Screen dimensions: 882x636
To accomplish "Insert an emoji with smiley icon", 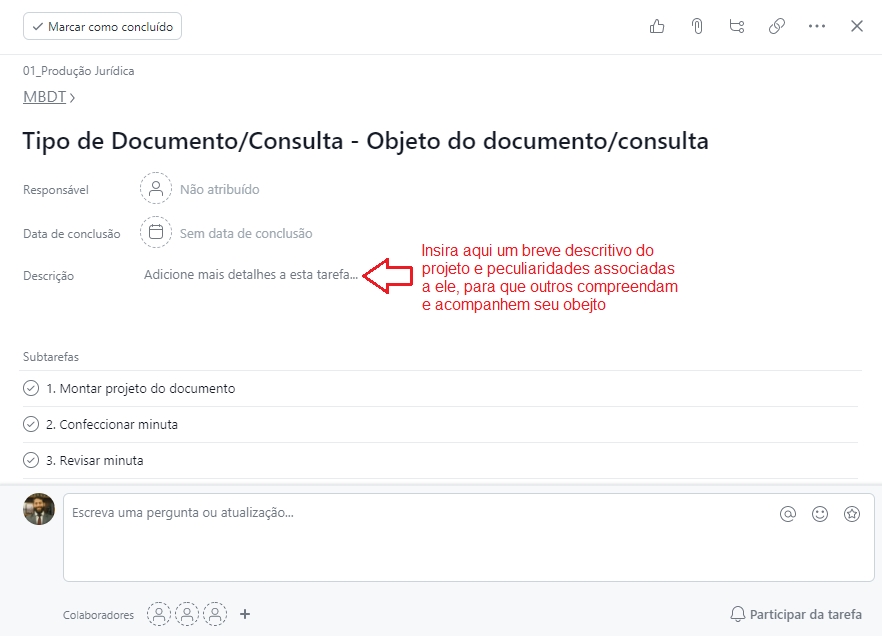I will click(x=820, y=514).
